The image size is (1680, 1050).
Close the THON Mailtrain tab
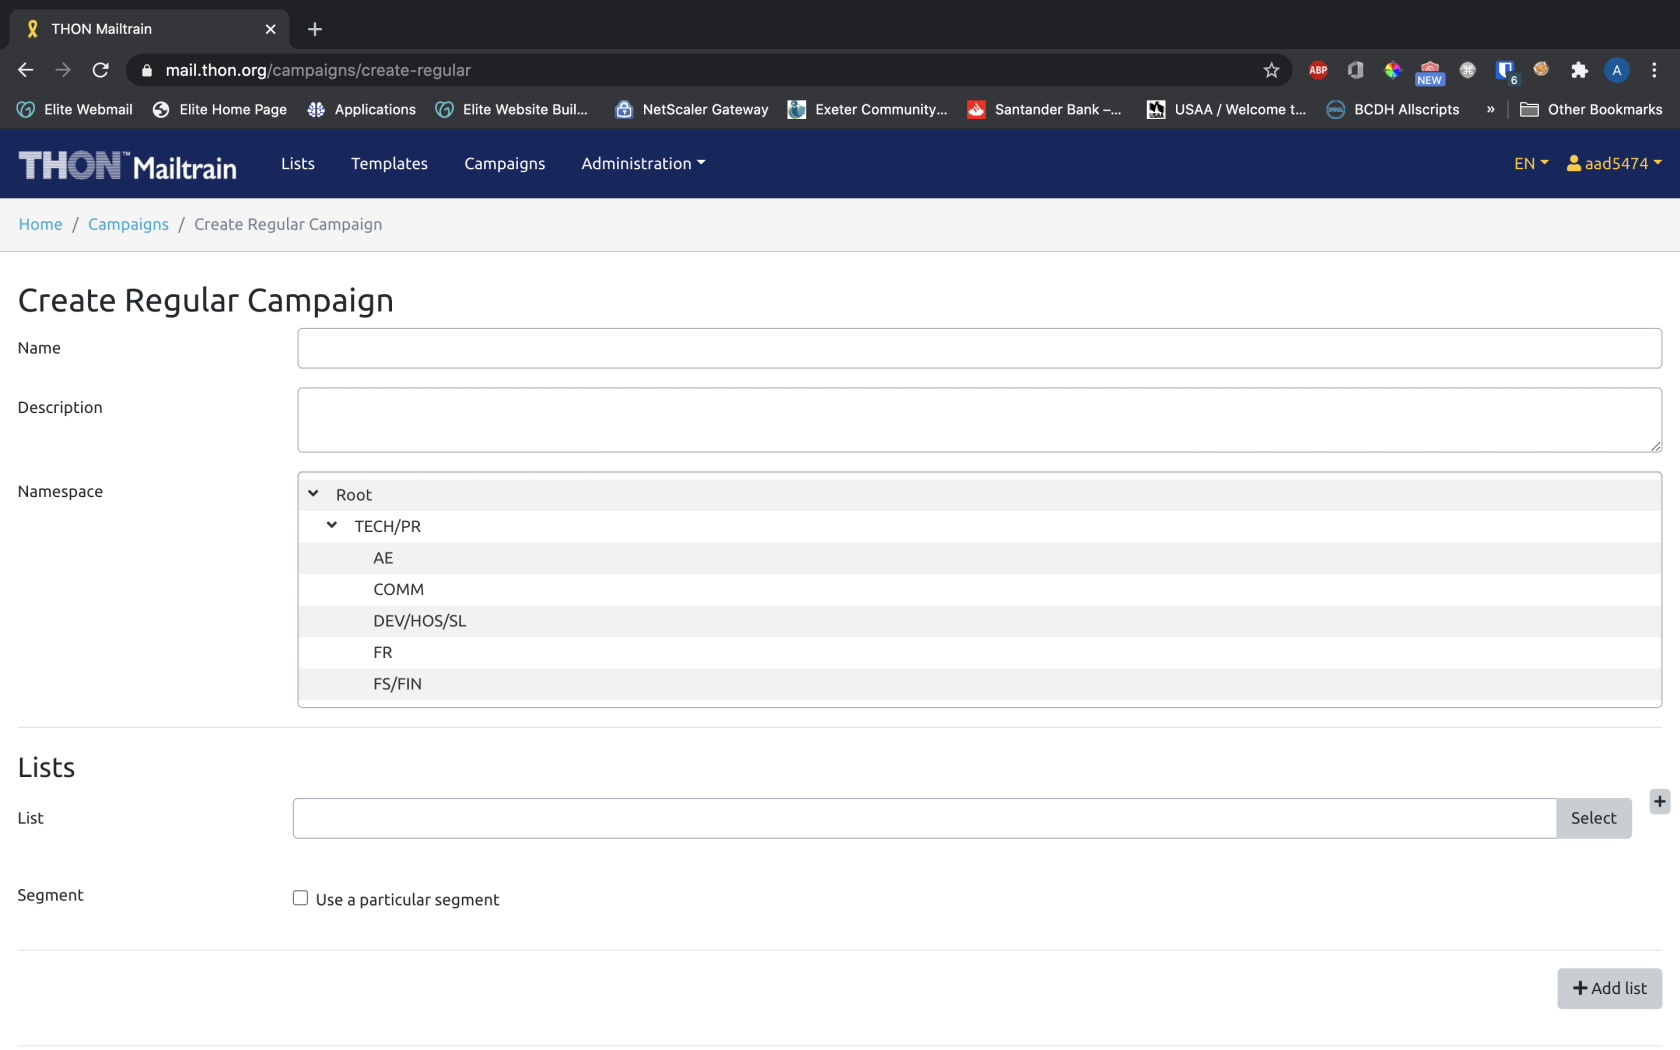coord(270,29)
